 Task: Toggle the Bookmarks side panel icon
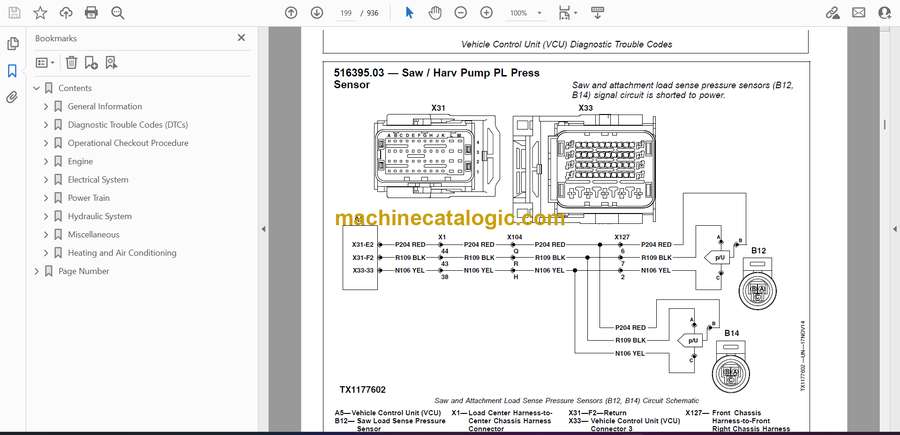pyautogui.click(x=13, y=71)
